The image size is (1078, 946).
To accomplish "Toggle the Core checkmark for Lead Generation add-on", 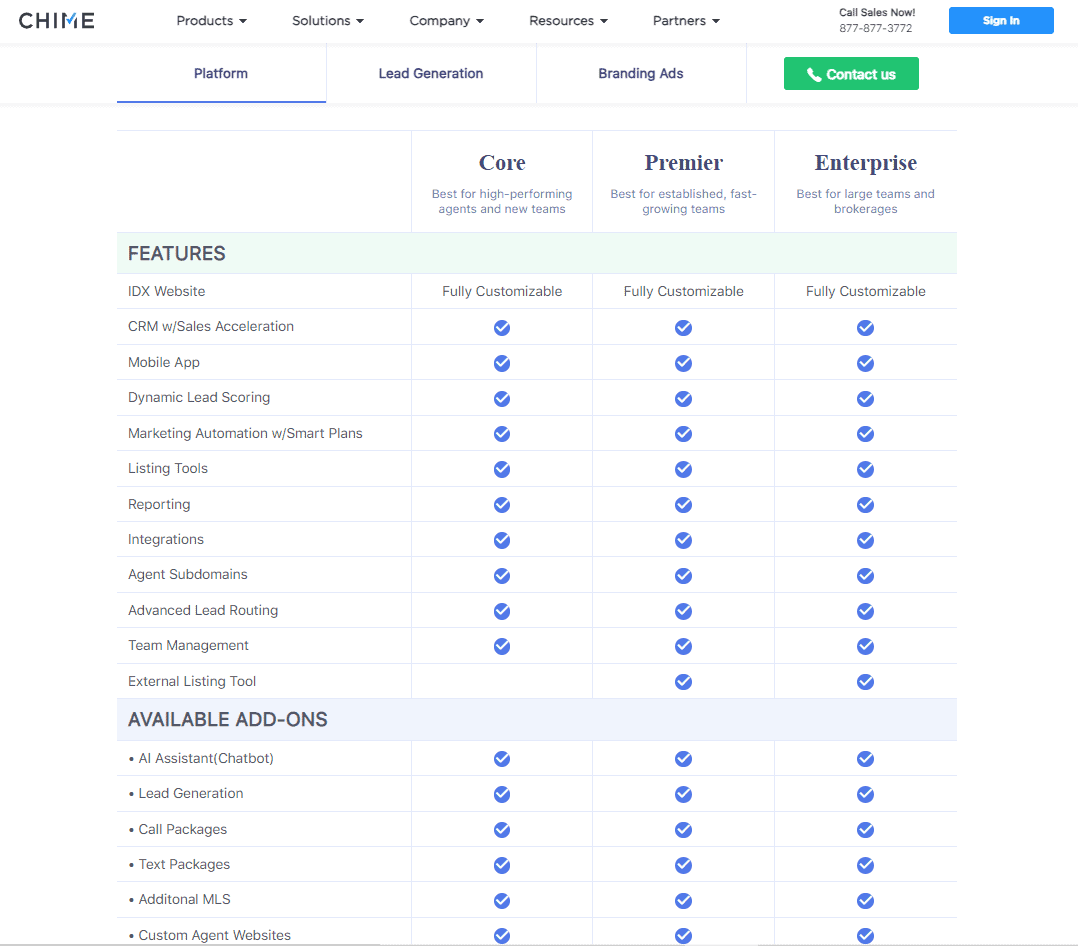I will (x=501, y=794).
